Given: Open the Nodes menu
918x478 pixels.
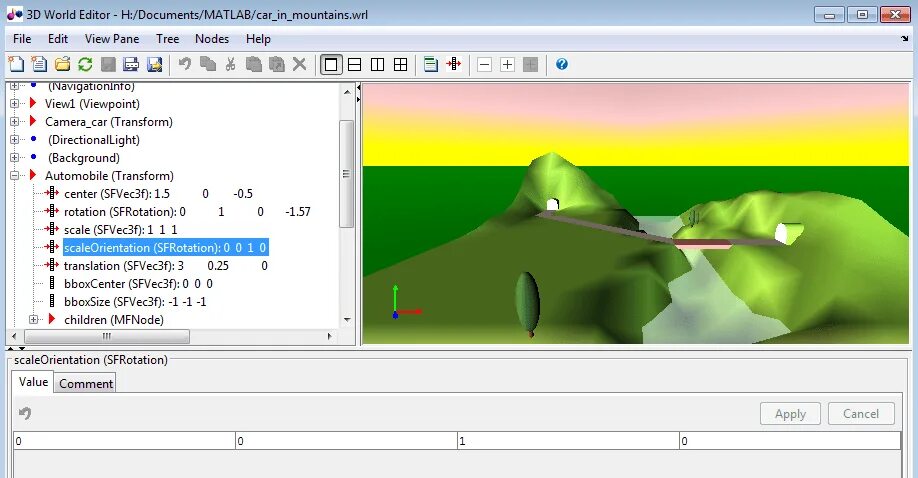Looking at the screenshot, I should tap(212, 39).
